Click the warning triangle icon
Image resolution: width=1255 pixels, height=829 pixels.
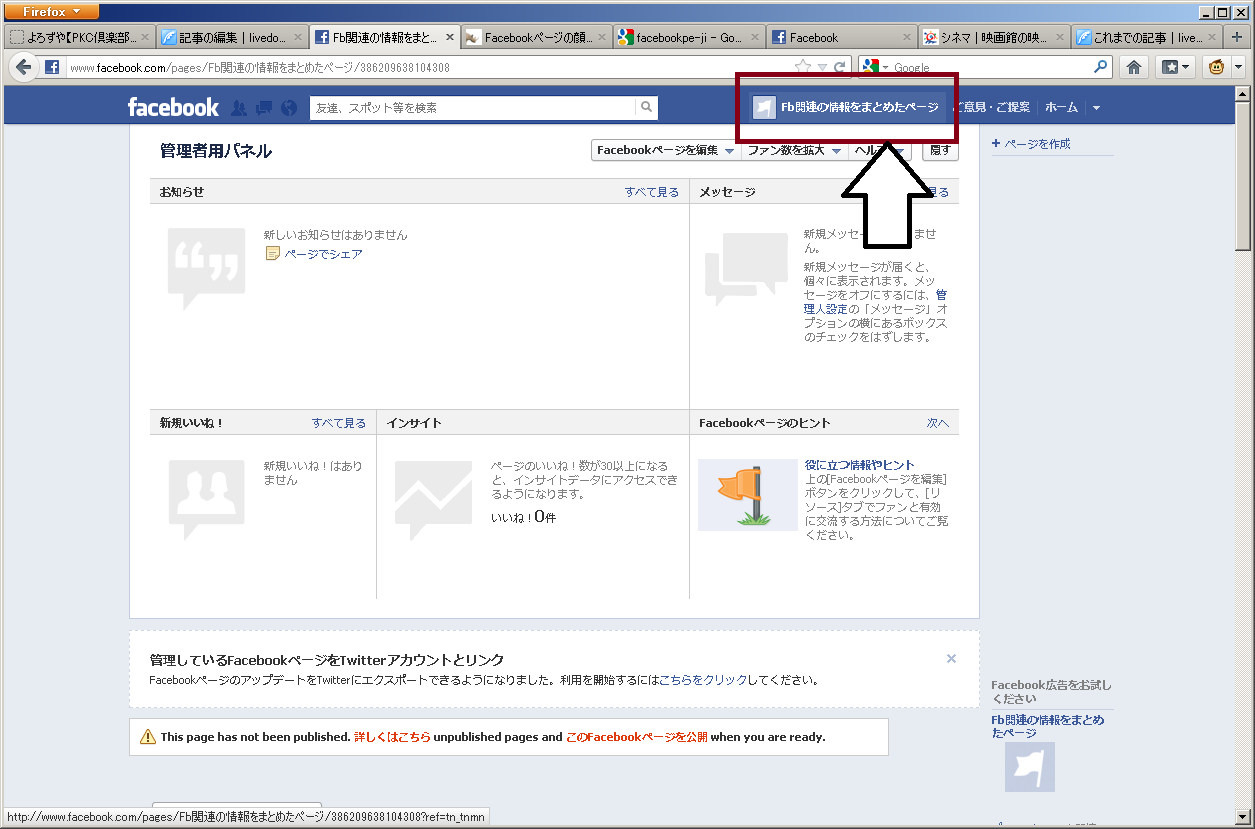(148, 737)
